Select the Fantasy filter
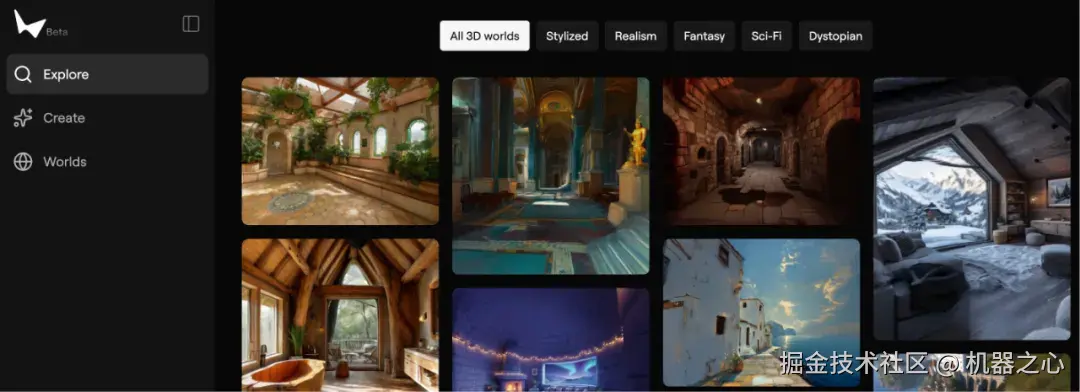This screenshot has width=1080, height=392. coord(704,36)
